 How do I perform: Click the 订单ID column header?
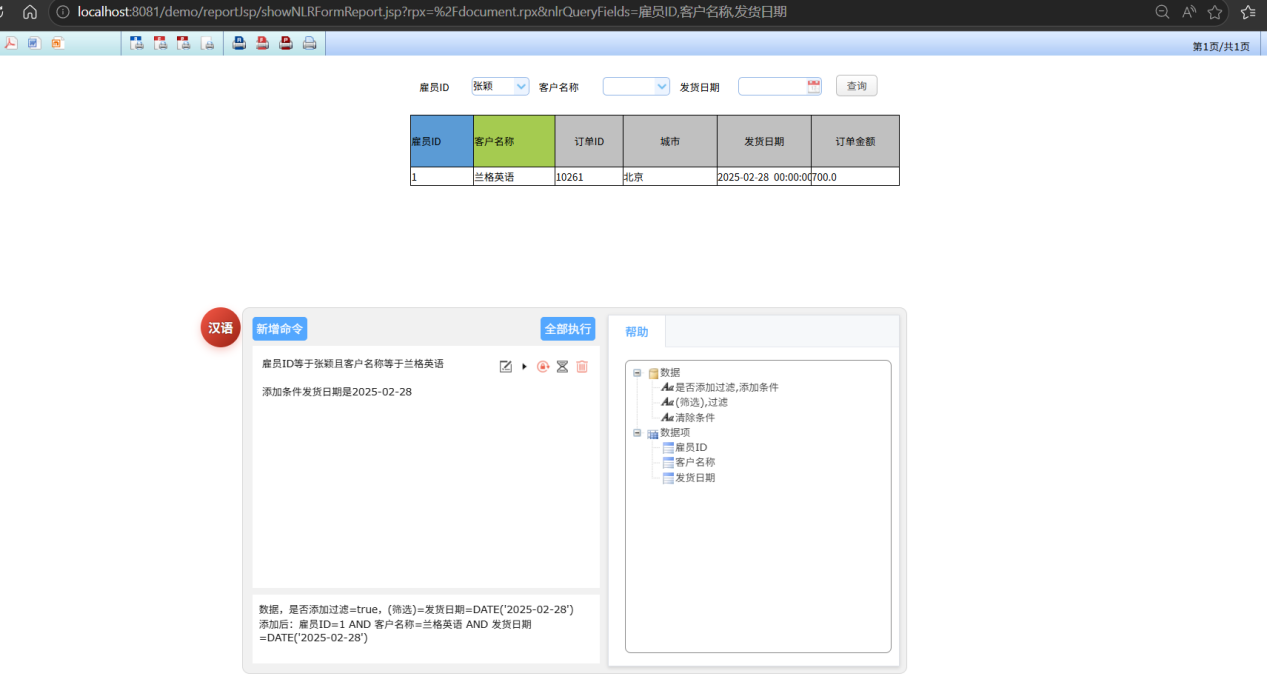click(x=589, y=141)
